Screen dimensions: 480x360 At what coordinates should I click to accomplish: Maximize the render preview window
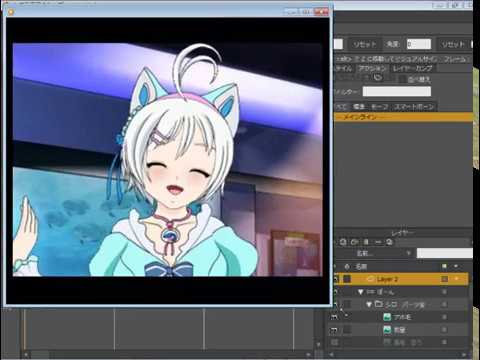(x=306, y=12)
